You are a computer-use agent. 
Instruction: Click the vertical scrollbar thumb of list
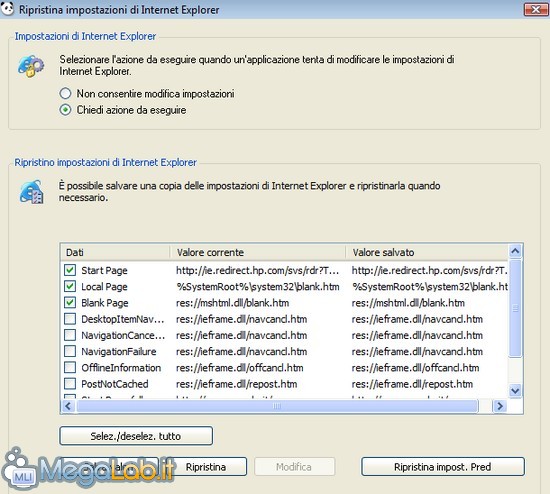click(x=515, y=308)
